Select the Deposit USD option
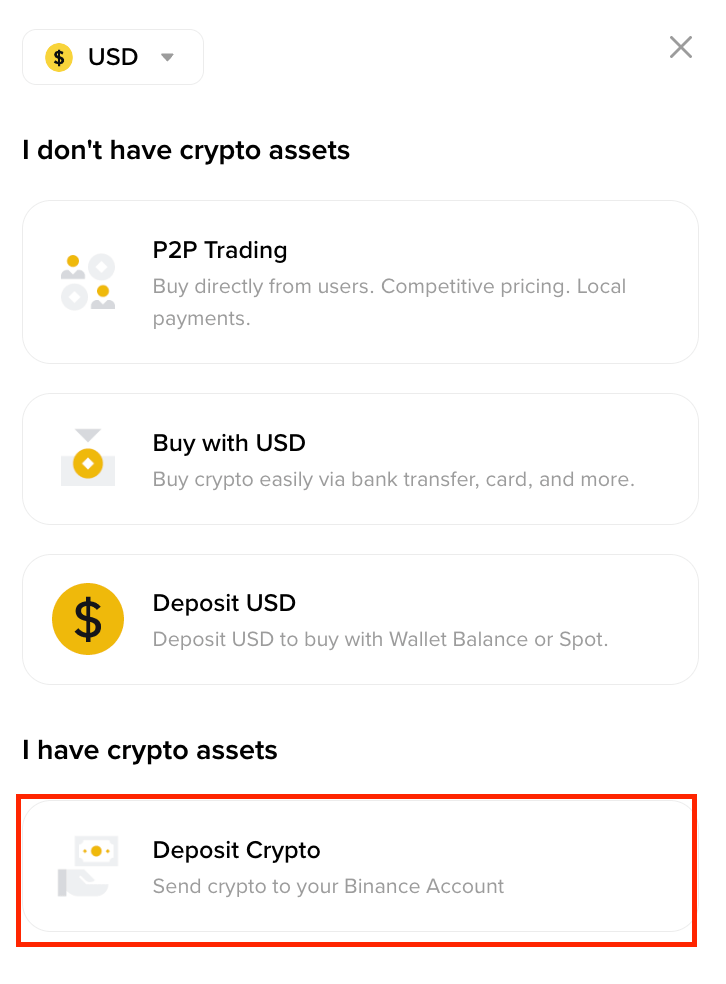The image size is (726, 984). tap(360, 619)
